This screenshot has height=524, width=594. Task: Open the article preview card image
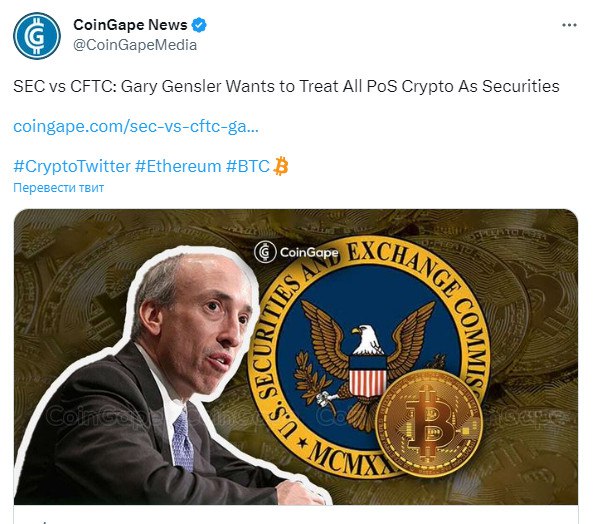(296, 357)
